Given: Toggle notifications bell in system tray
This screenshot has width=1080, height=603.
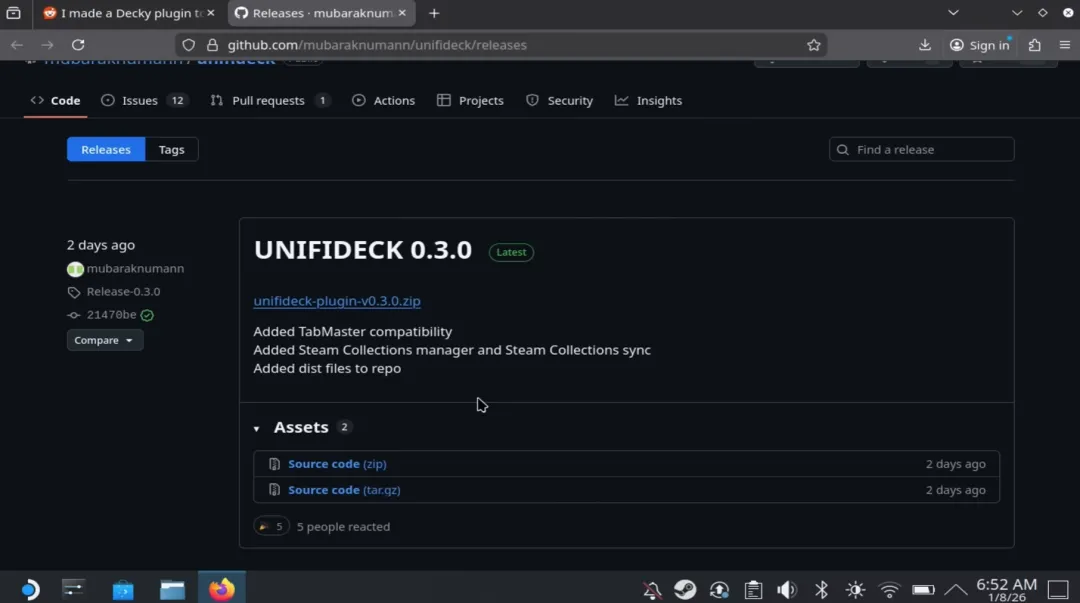Looking at the screenshot, I should point(652,590).
